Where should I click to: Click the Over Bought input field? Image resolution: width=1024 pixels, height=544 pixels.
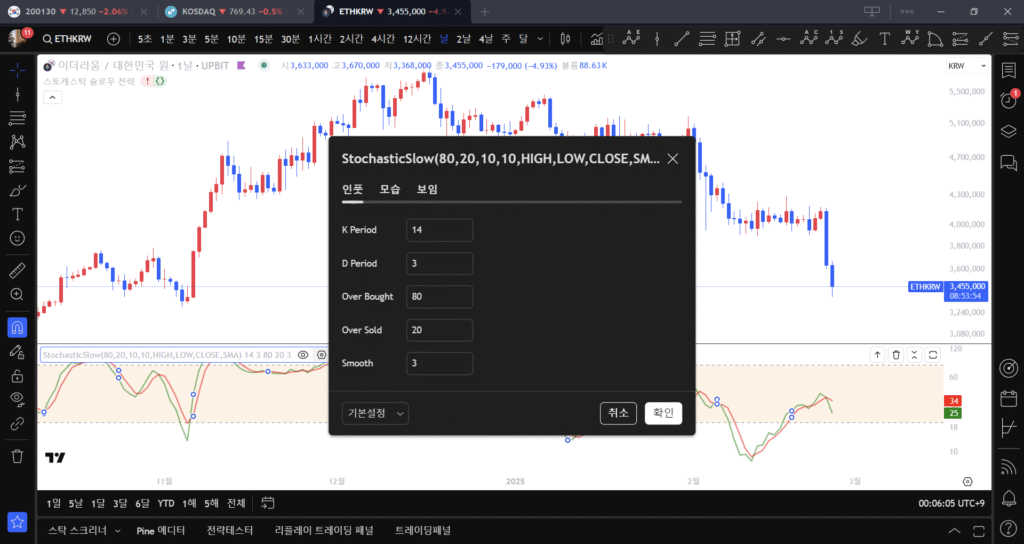[440, 296]
